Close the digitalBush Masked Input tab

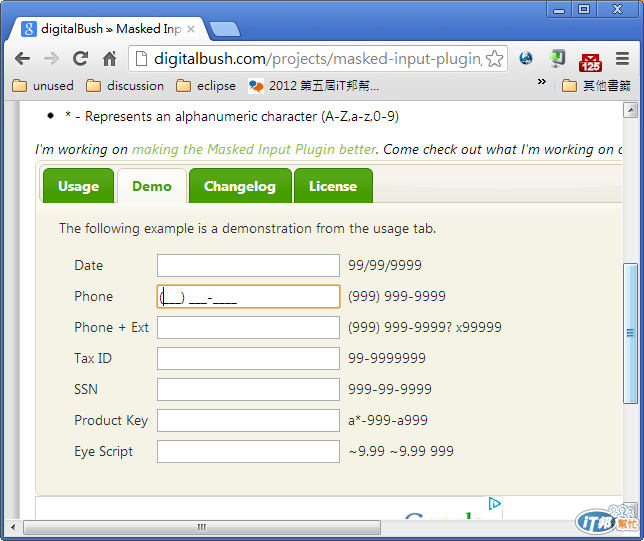point(191,29)
